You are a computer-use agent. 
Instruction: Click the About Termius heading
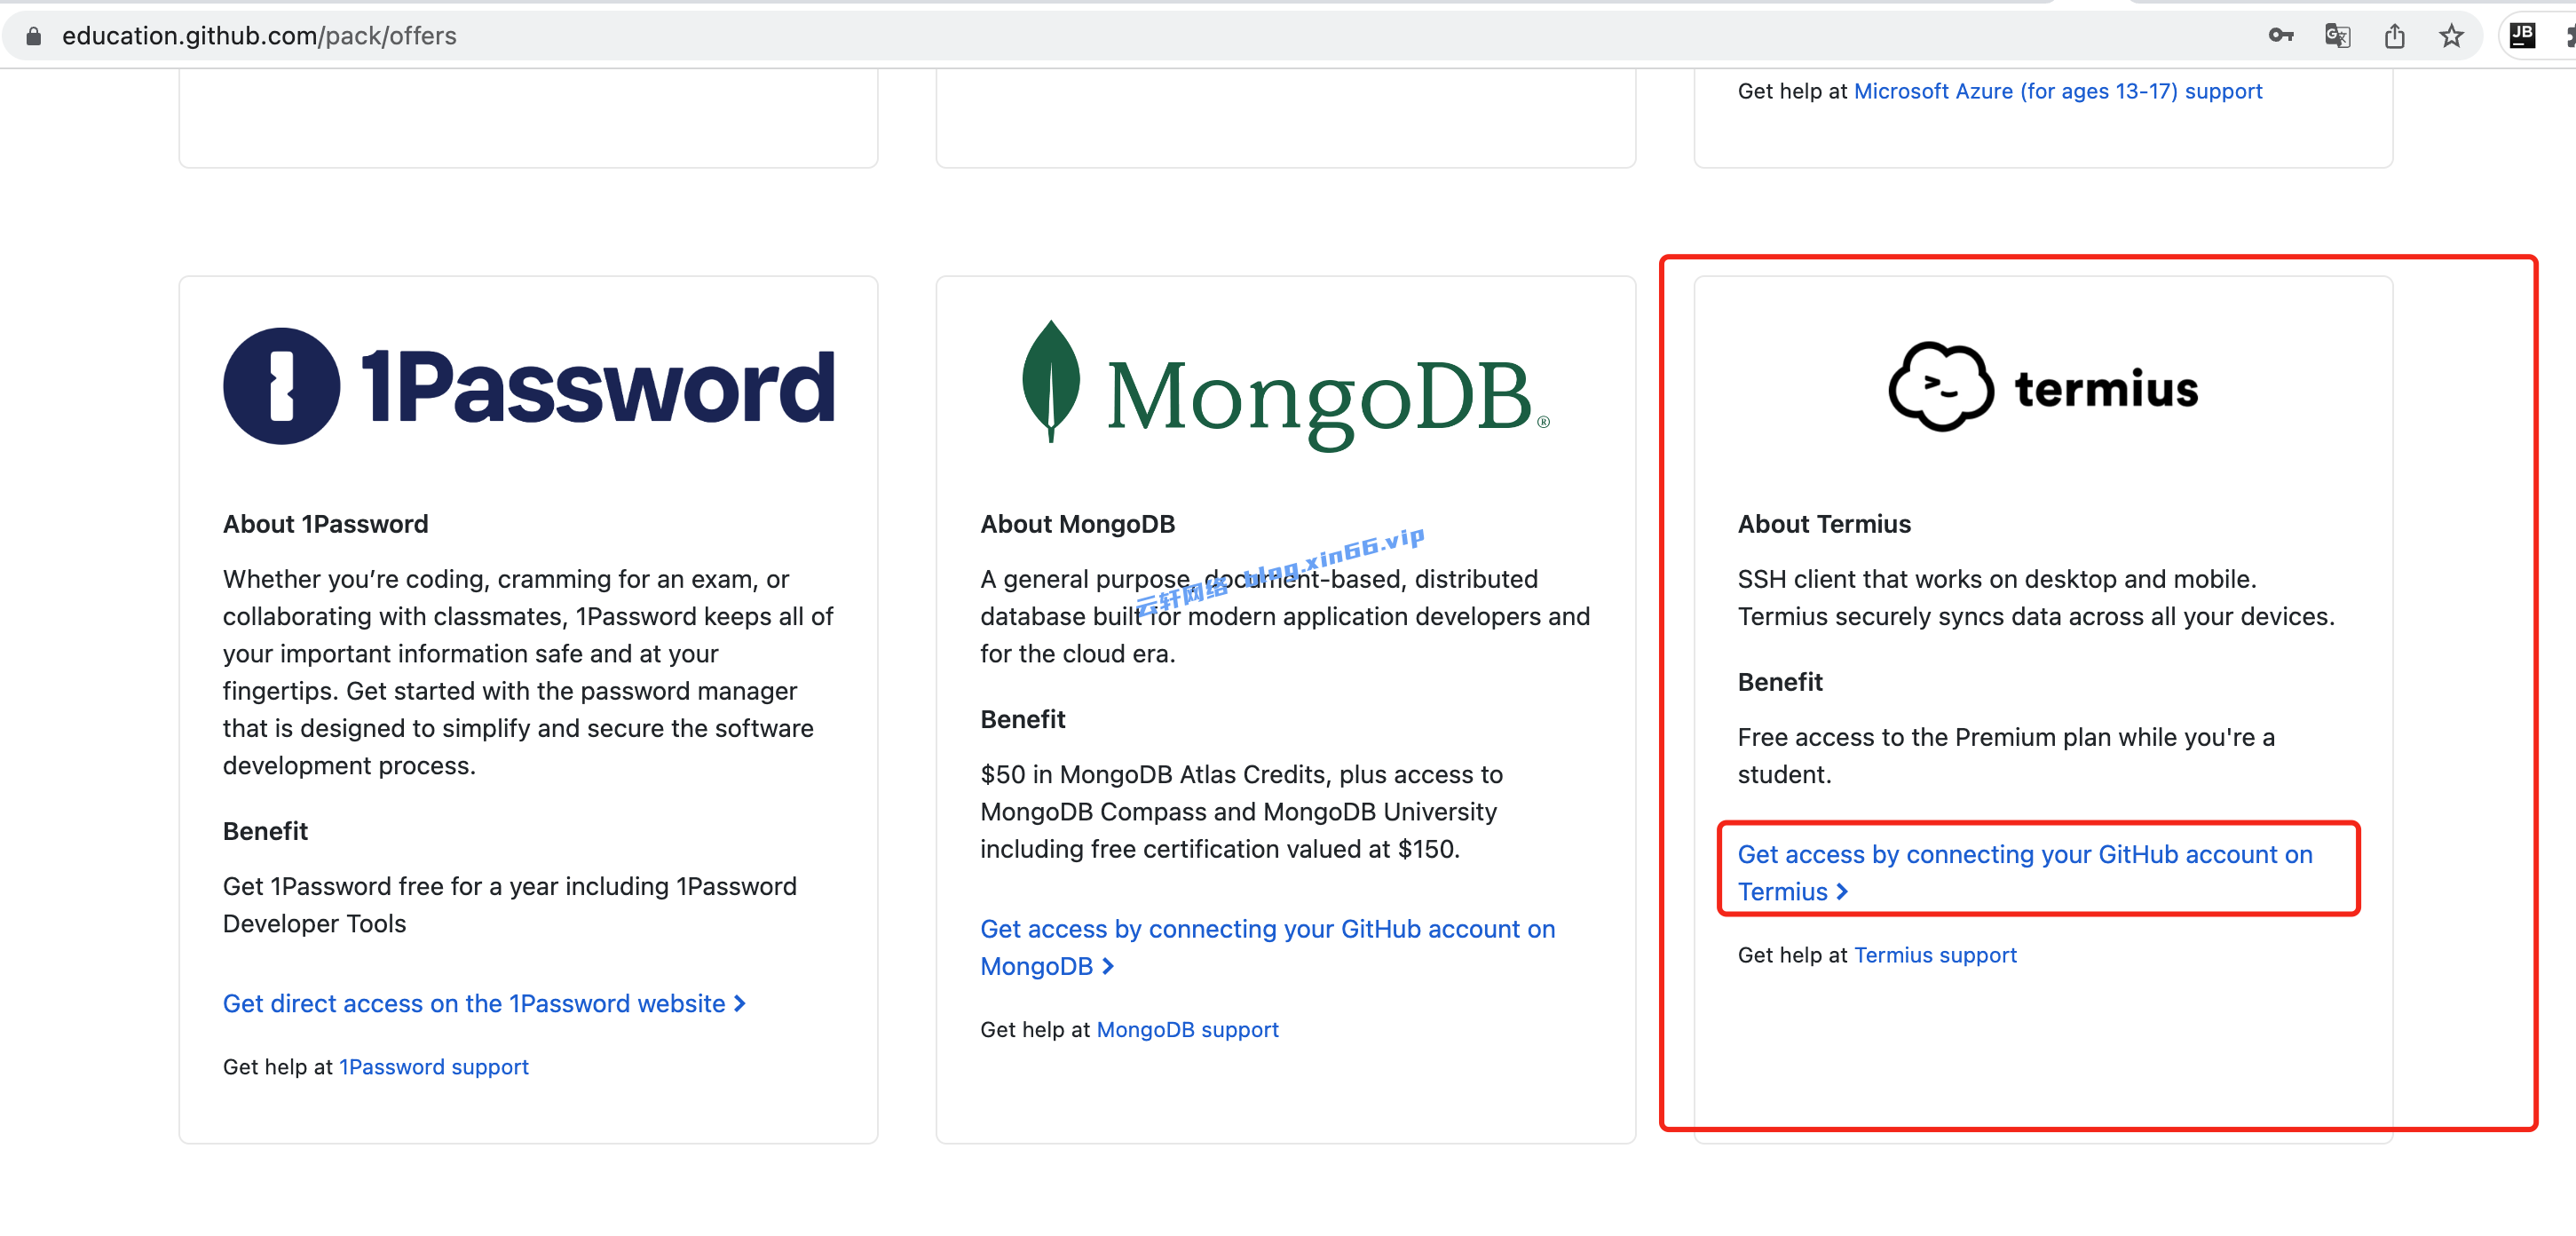click(1823, 524)
